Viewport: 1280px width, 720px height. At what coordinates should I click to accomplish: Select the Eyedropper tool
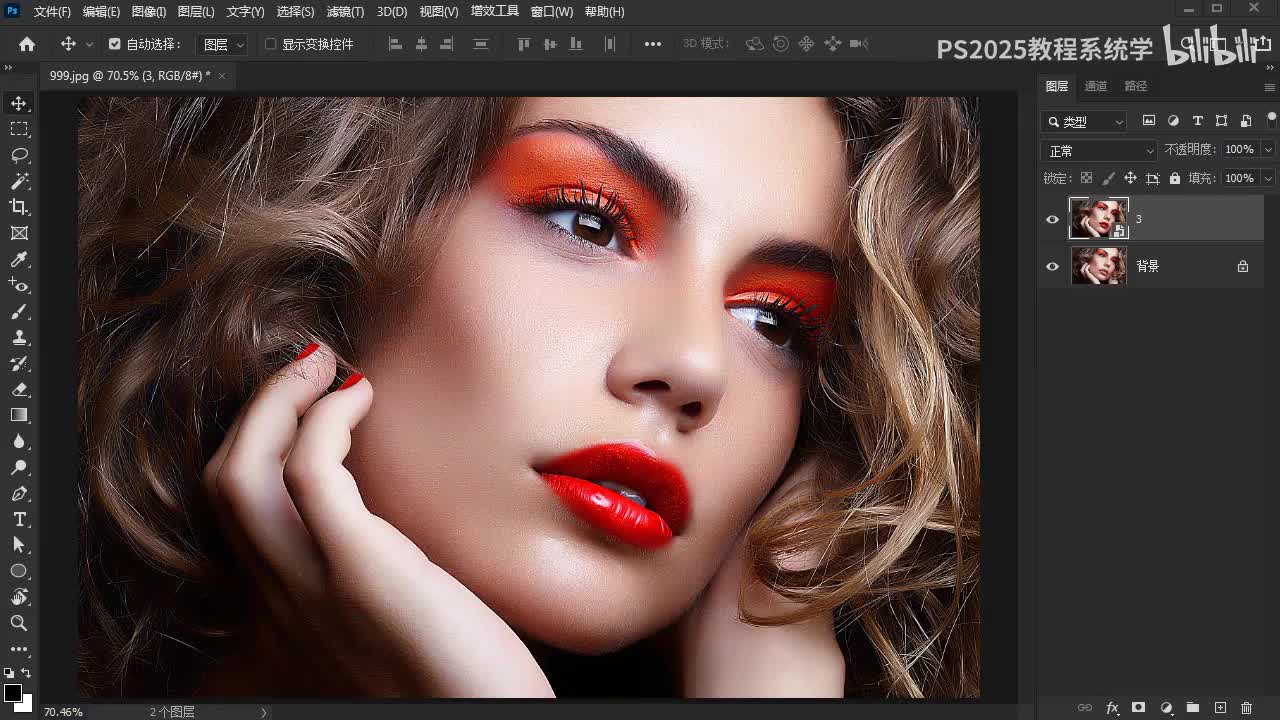(x=19, y=260)
